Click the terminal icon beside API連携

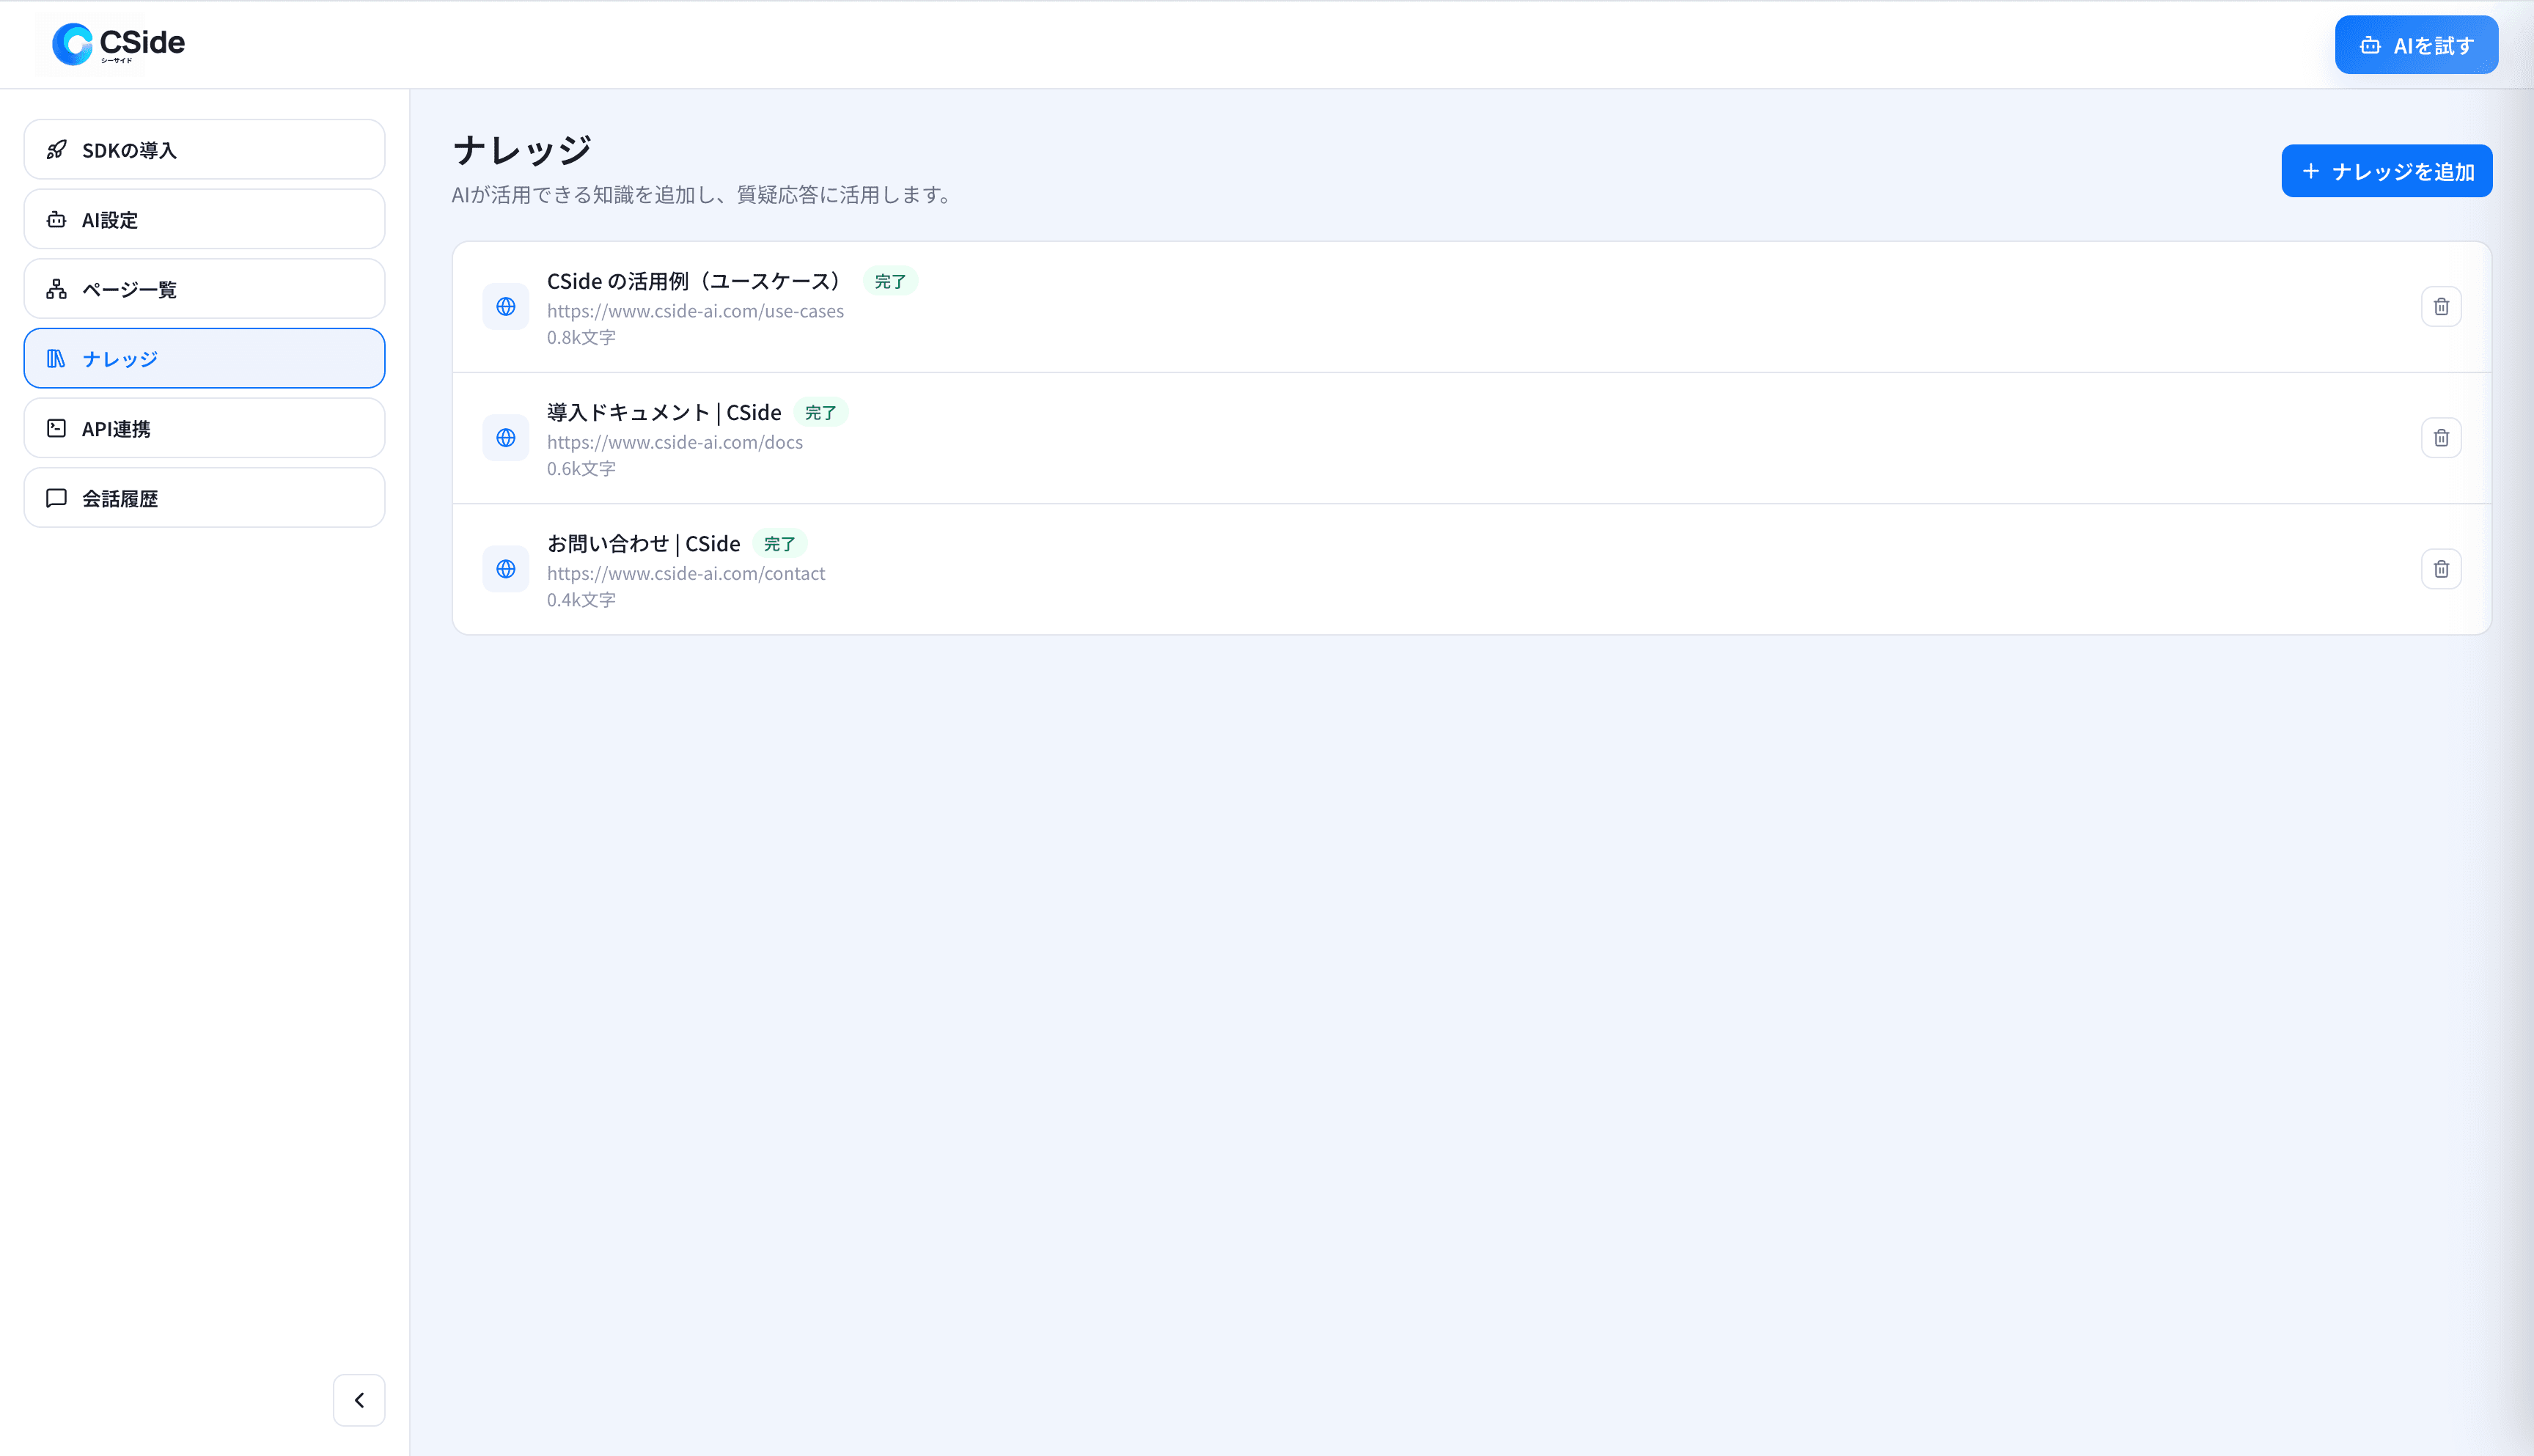tap(57, 428)
